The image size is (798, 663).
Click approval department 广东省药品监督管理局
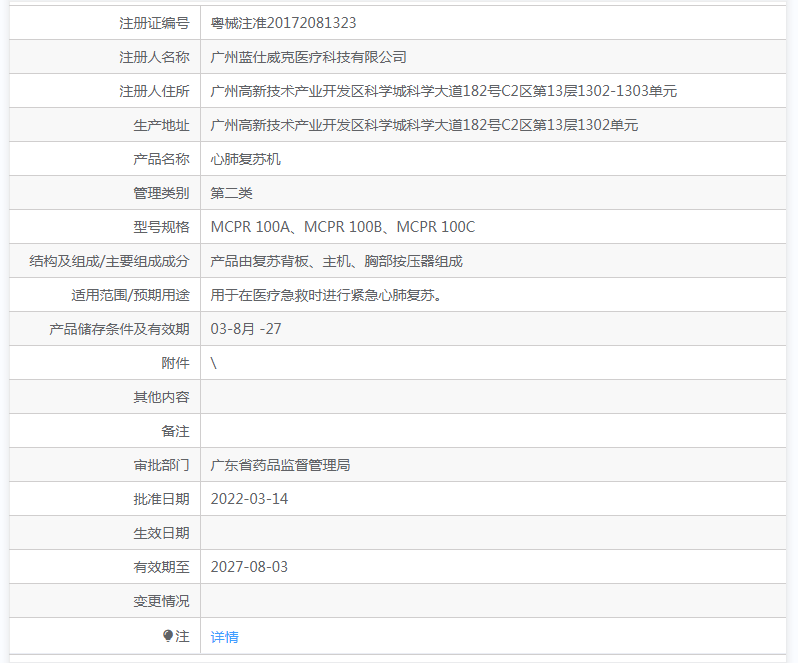pos(281,465)
